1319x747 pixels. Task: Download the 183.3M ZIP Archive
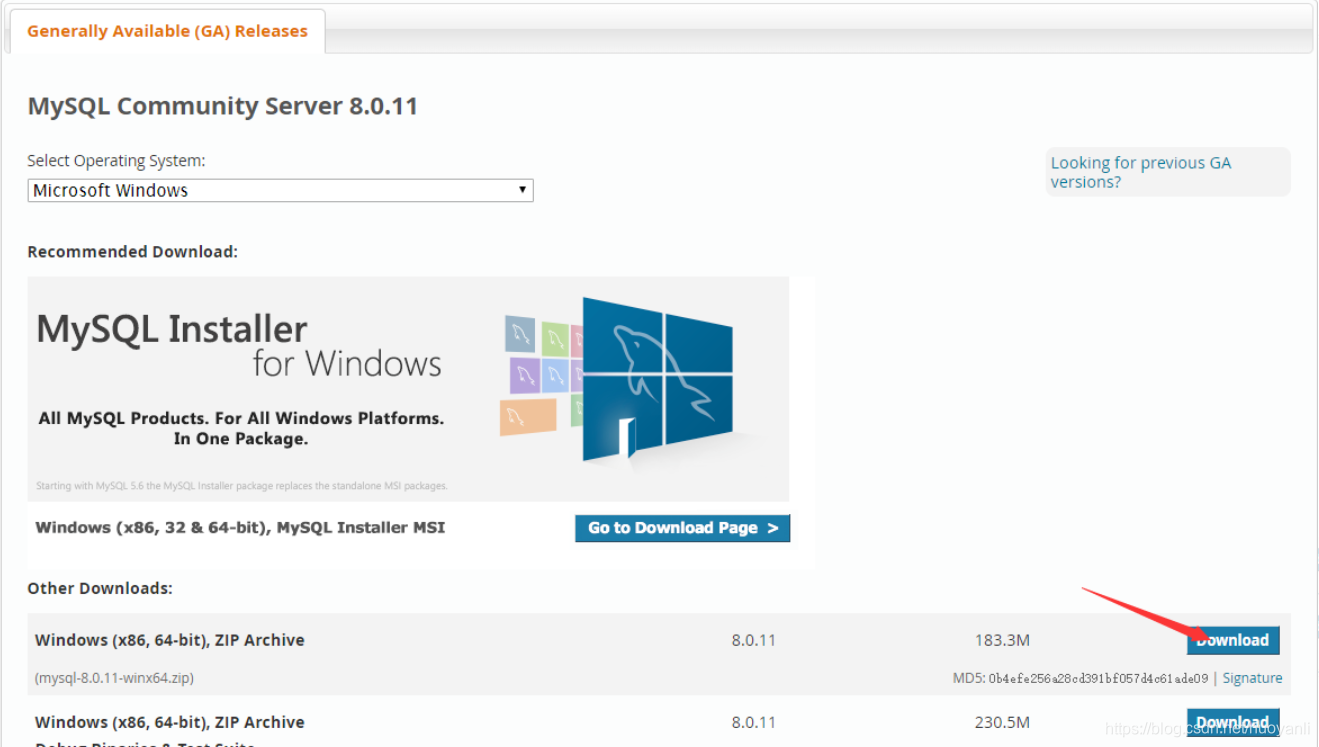[1232, 640]
